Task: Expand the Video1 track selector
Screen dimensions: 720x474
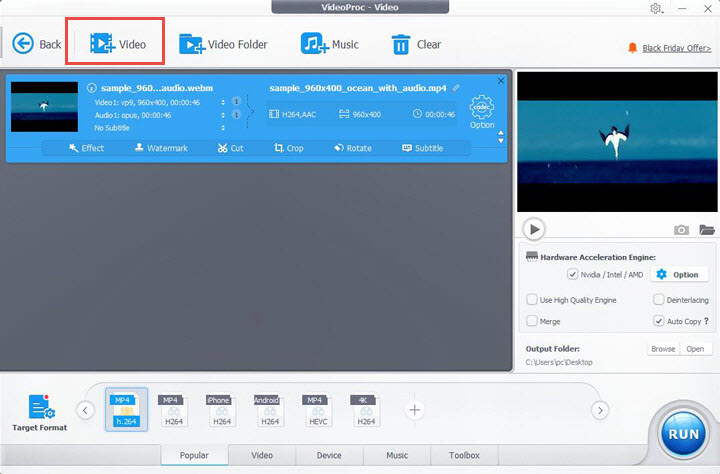Action: 223,102
